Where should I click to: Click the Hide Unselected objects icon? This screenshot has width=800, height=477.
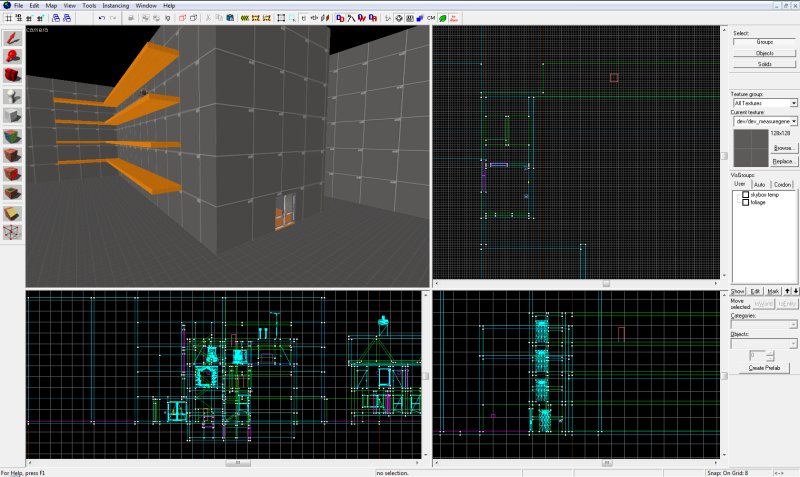coord(193,18)
